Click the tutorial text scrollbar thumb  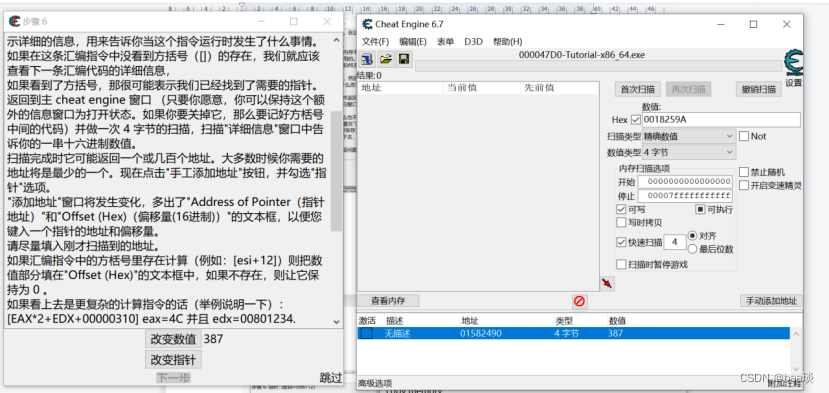(336, 171)
